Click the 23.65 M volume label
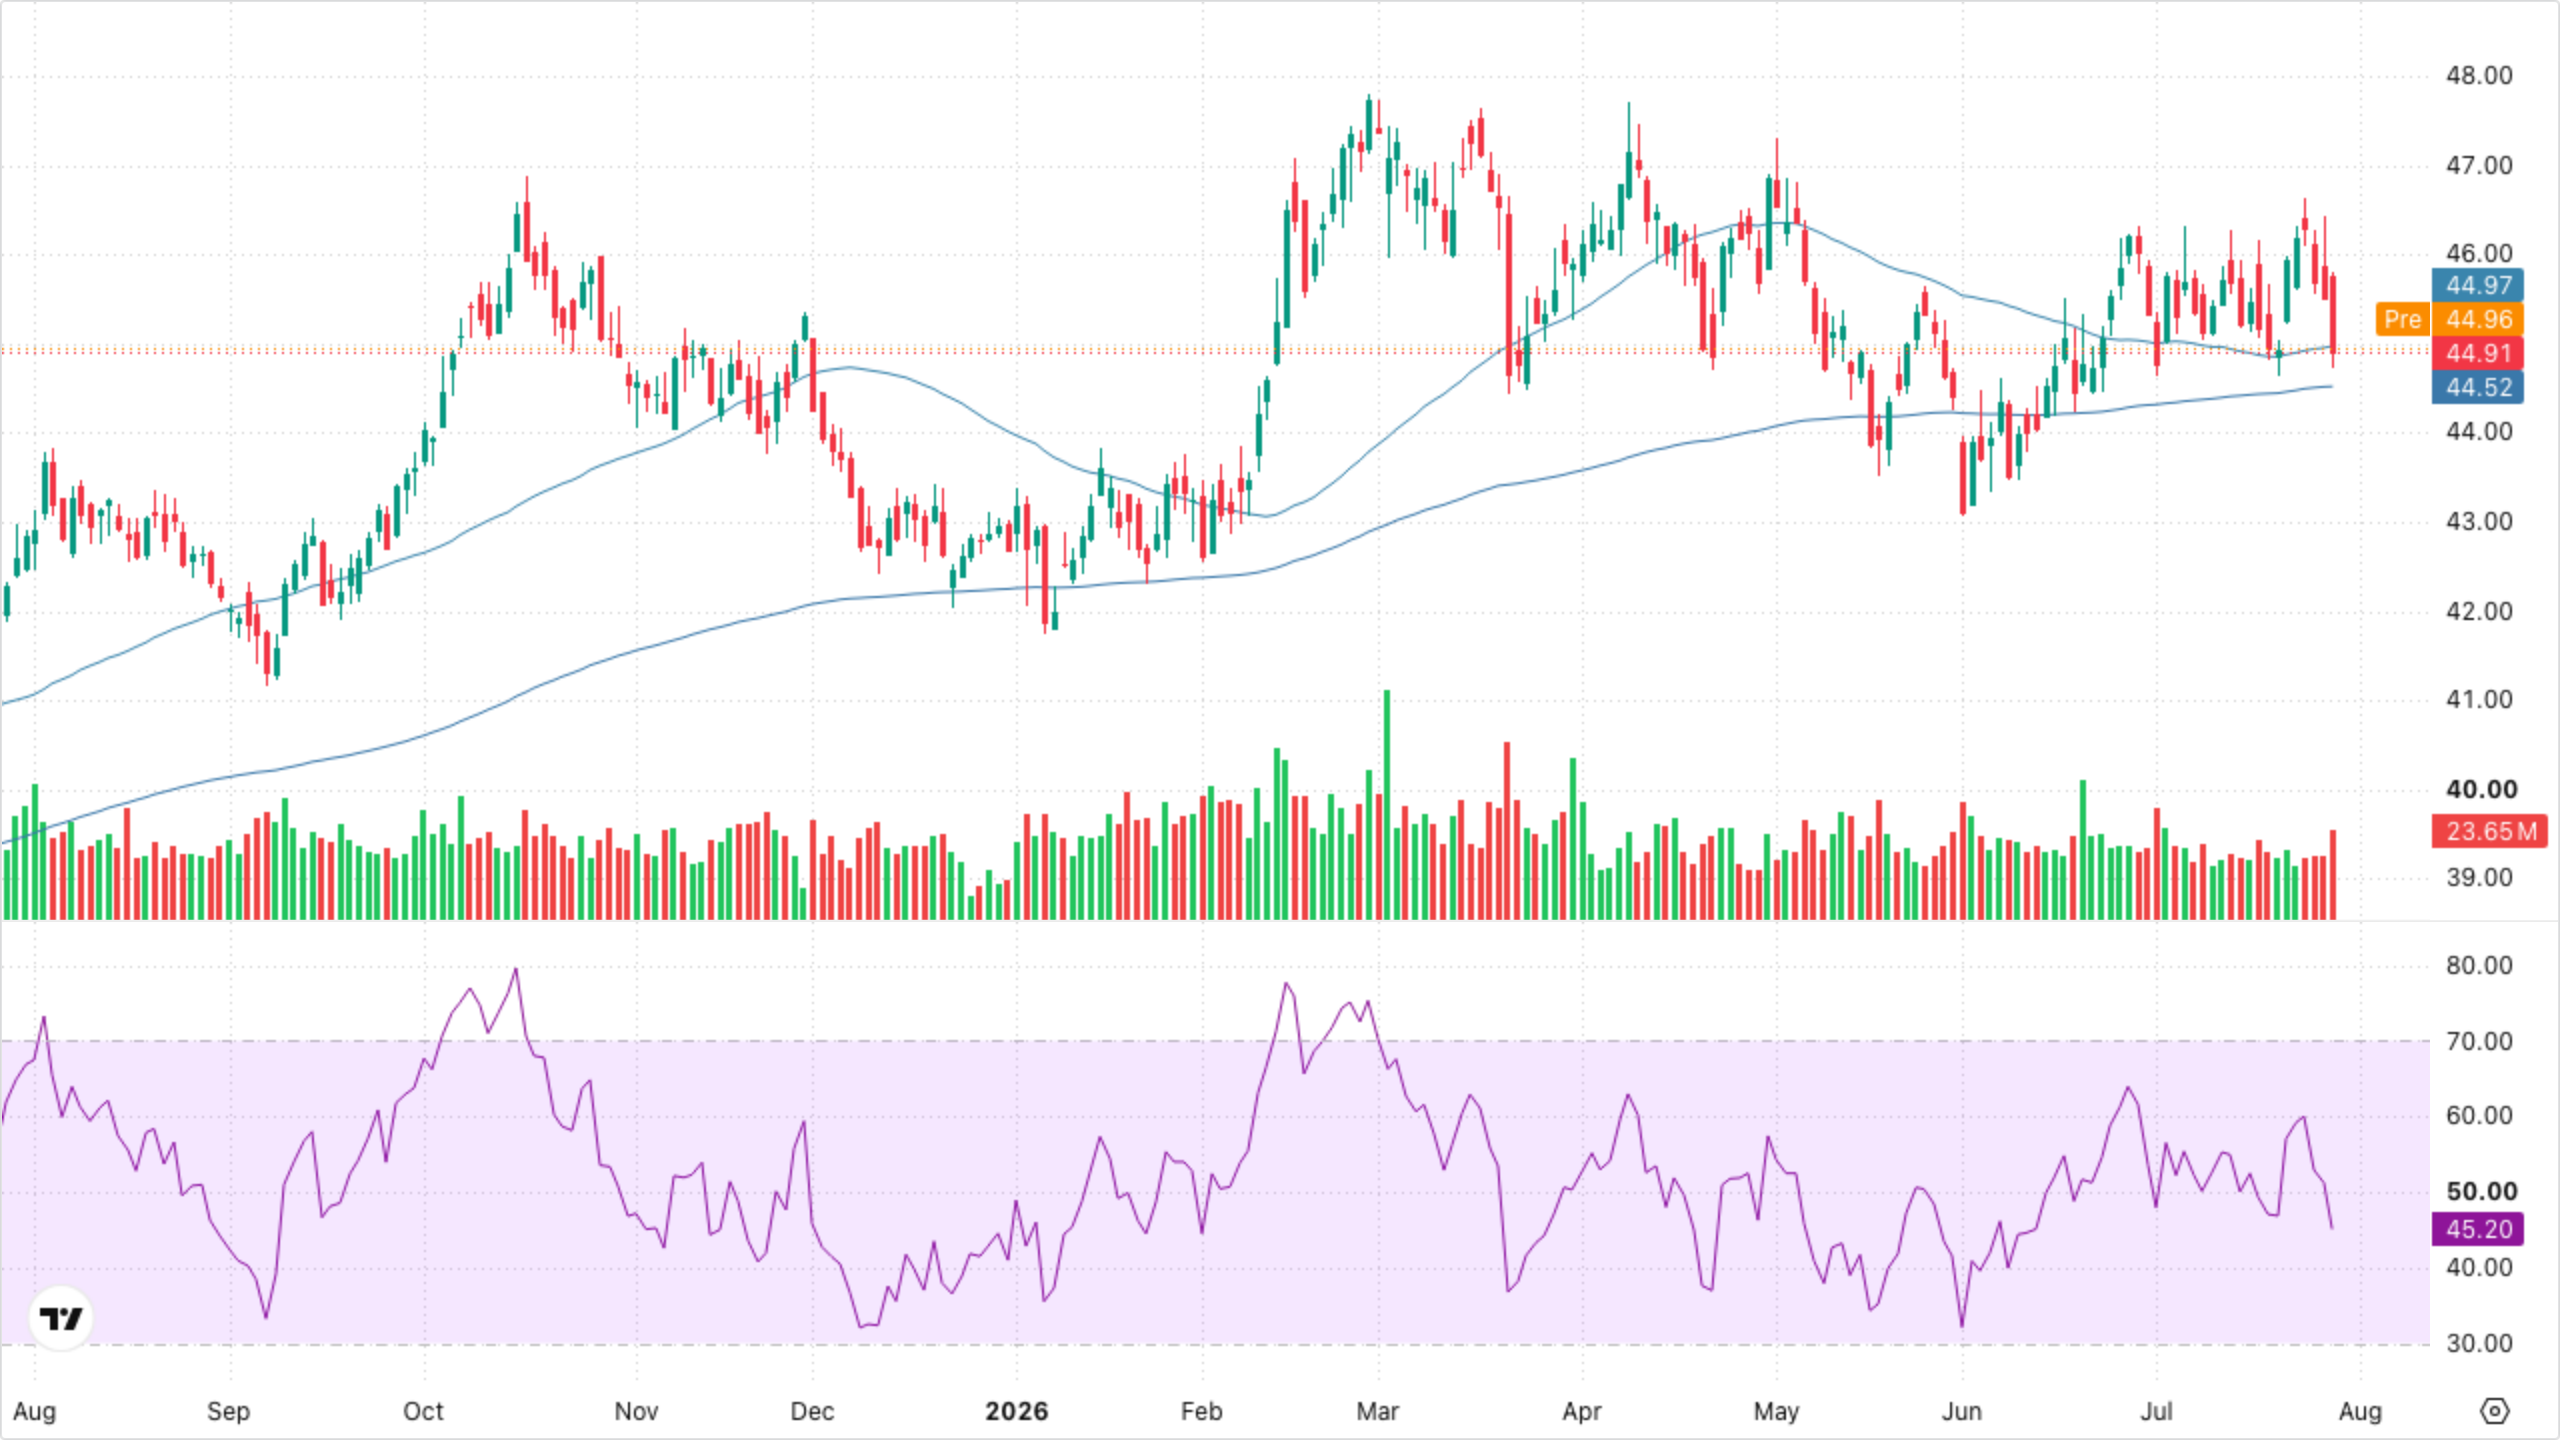The height and width of the screenshot is (1440, 2560). [x=2490, y=831]
